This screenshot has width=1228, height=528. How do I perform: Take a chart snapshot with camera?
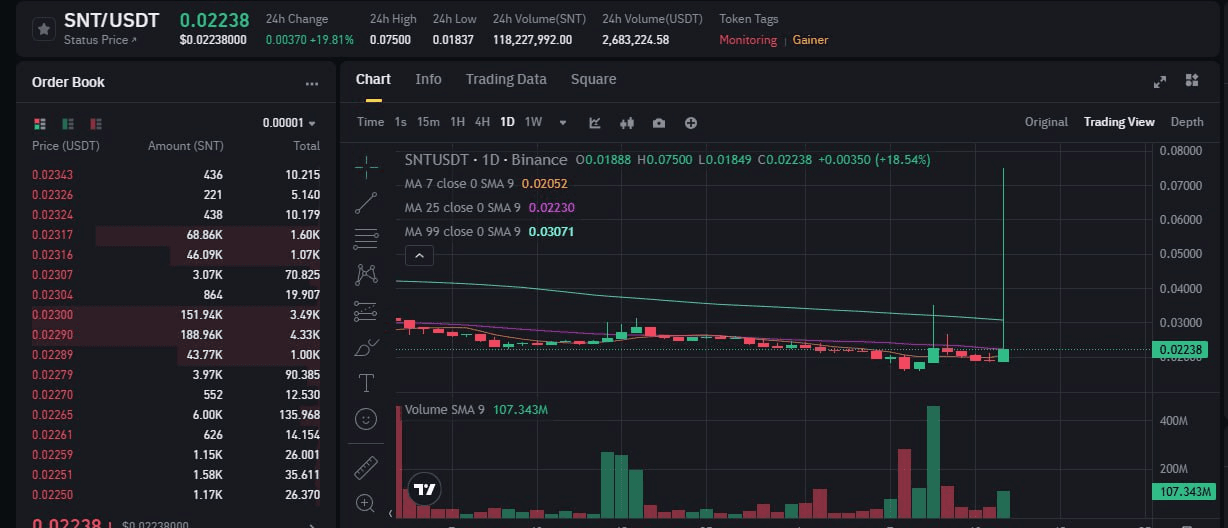click(659, 122)
